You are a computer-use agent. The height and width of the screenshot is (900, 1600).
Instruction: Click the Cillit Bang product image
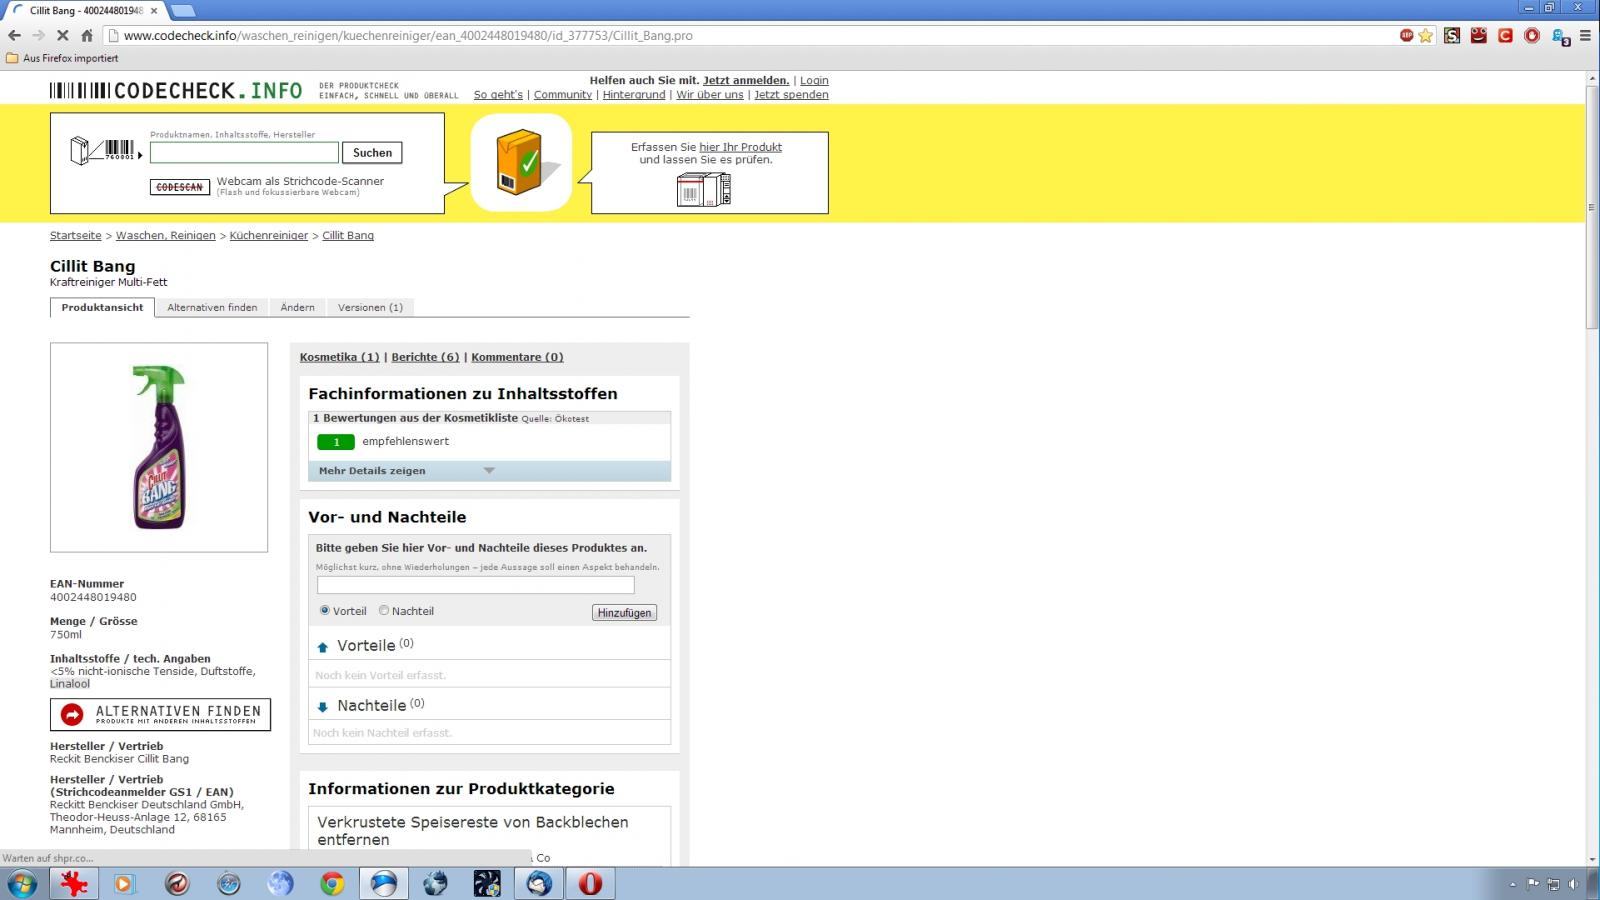(x=159, y=447)
